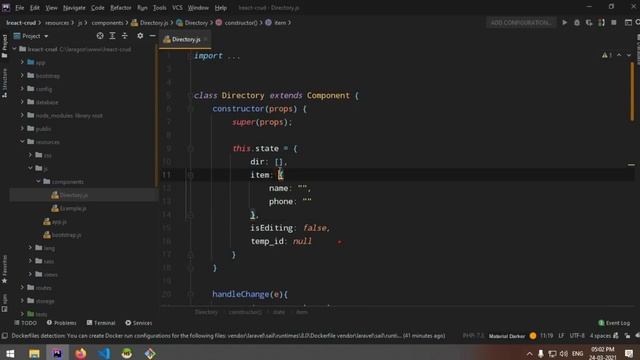640x360 pixels.
Task: Fold the constructor method in gutter
Action: [x=190, y=109]
